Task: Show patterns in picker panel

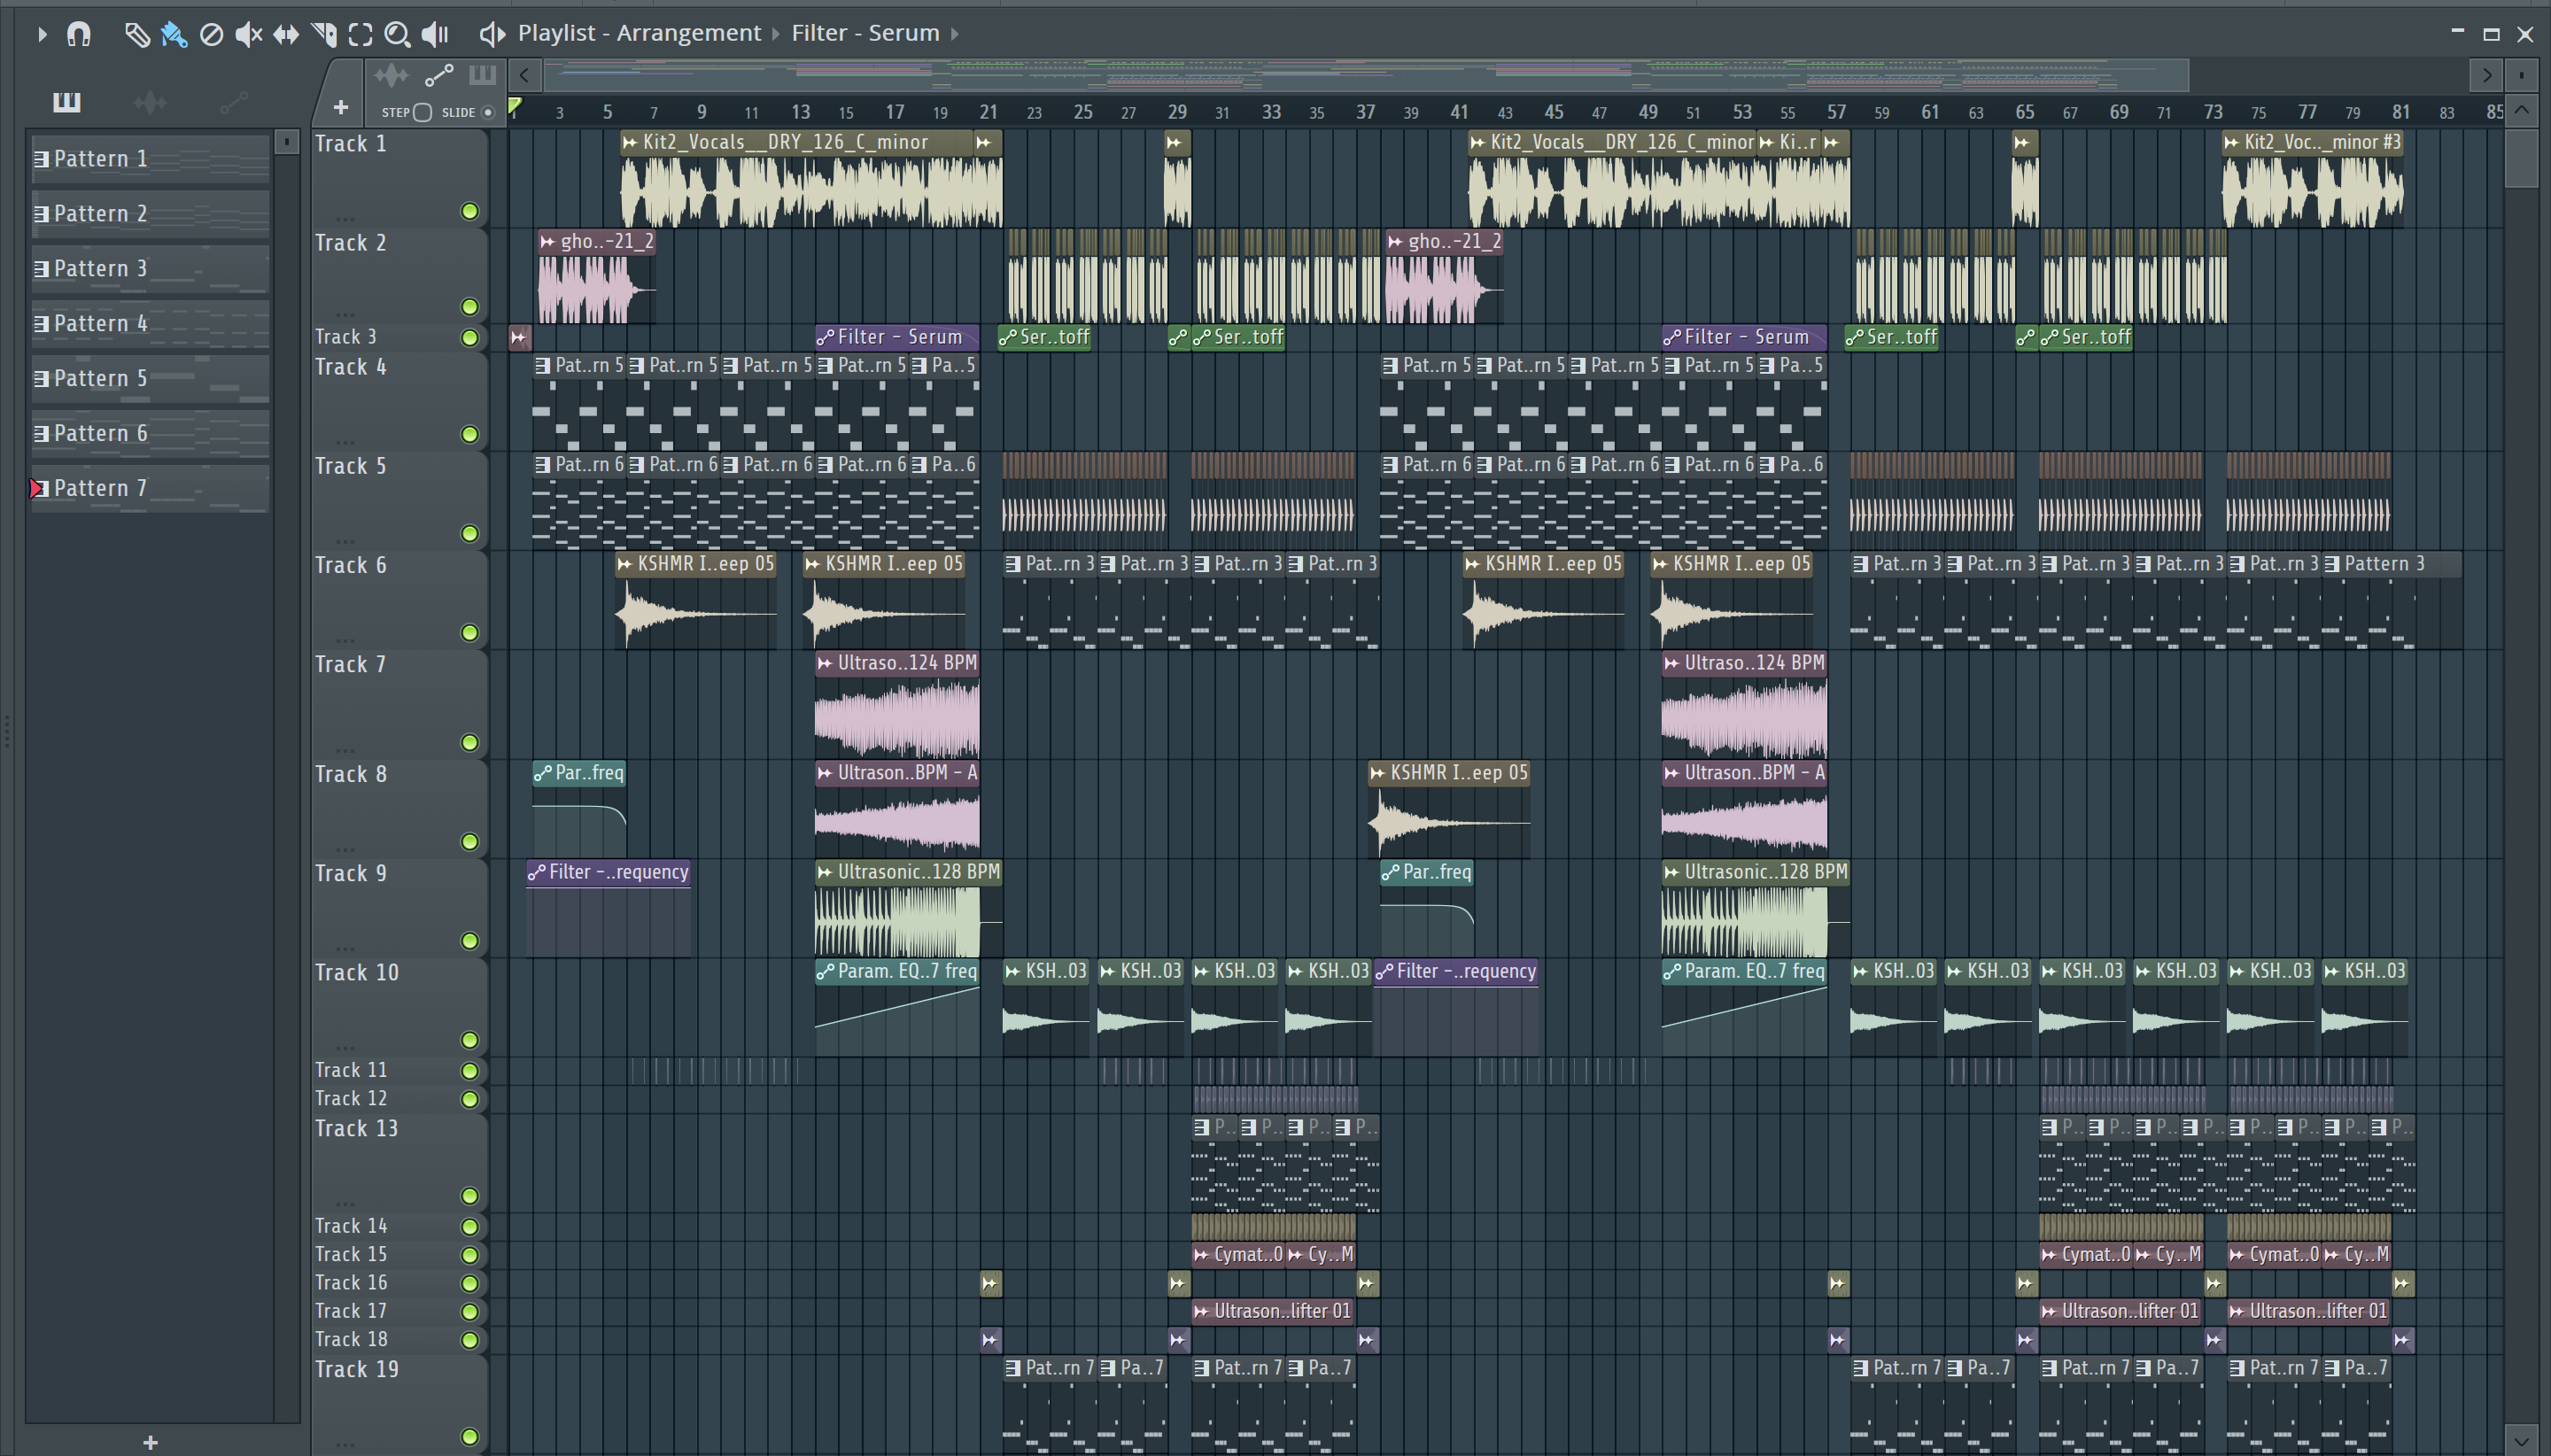Action: (67, 101)
